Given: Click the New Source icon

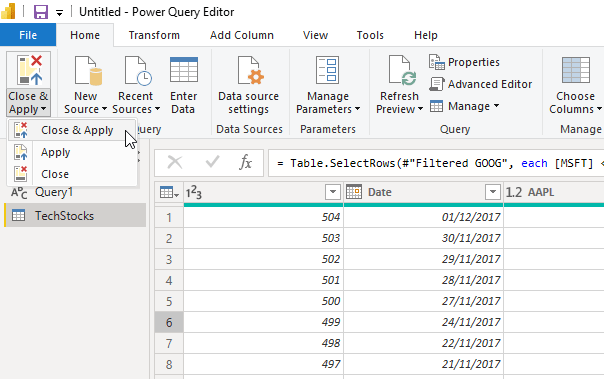Looking at the screenshot, I should pyautogui.click(x=88, y=70).
